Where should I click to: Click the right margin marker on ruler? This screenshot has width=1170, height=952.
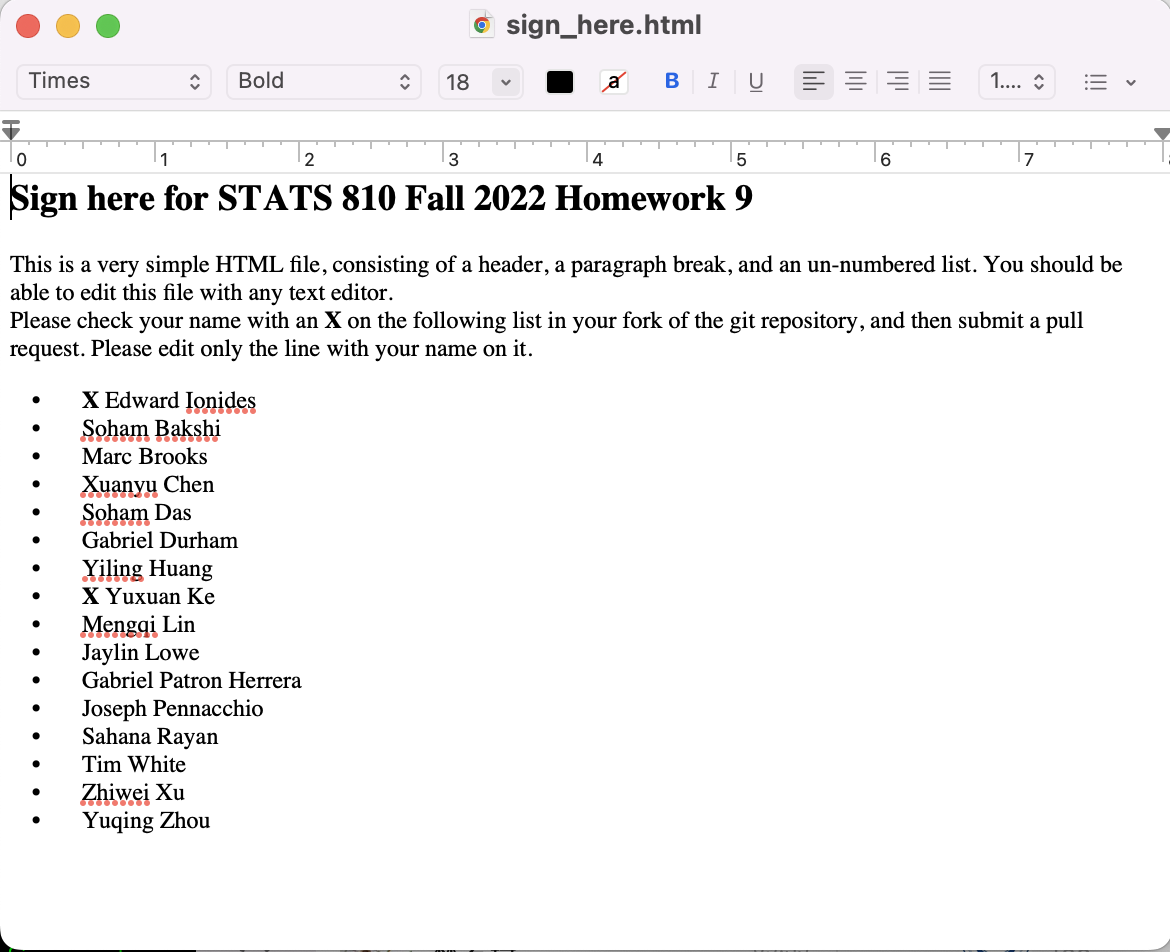[x=1162, y=134]
